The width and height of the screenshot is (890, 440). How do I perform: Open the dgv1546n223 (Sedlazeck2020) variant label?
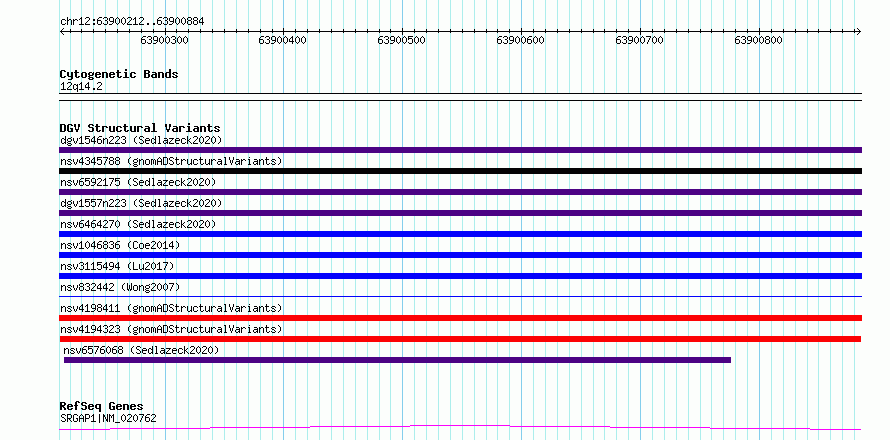141,140
